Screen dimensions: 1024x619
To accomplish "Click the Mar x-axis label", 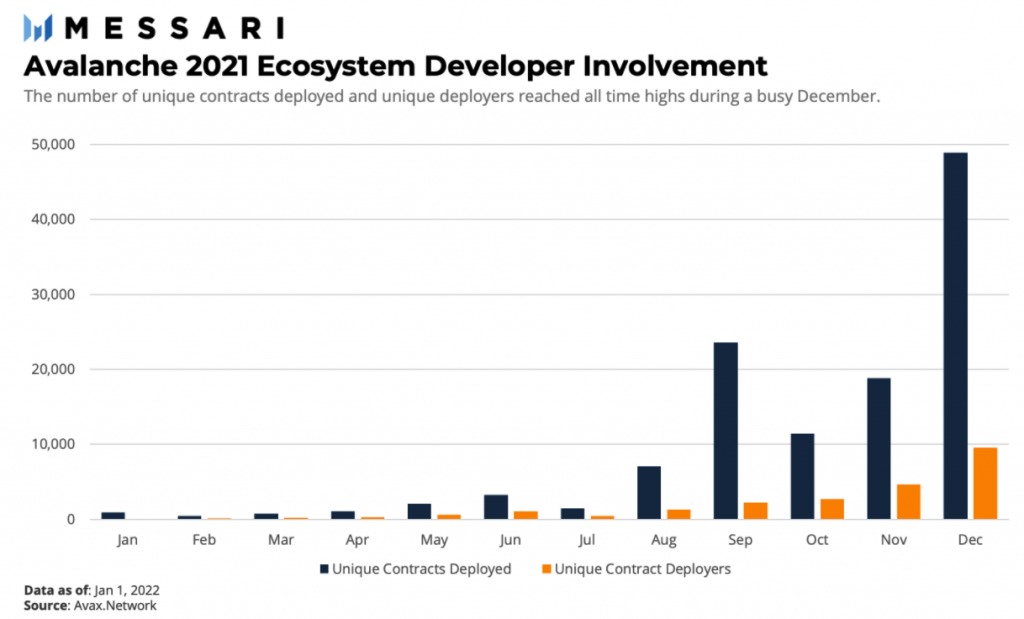I will [281, 540].
